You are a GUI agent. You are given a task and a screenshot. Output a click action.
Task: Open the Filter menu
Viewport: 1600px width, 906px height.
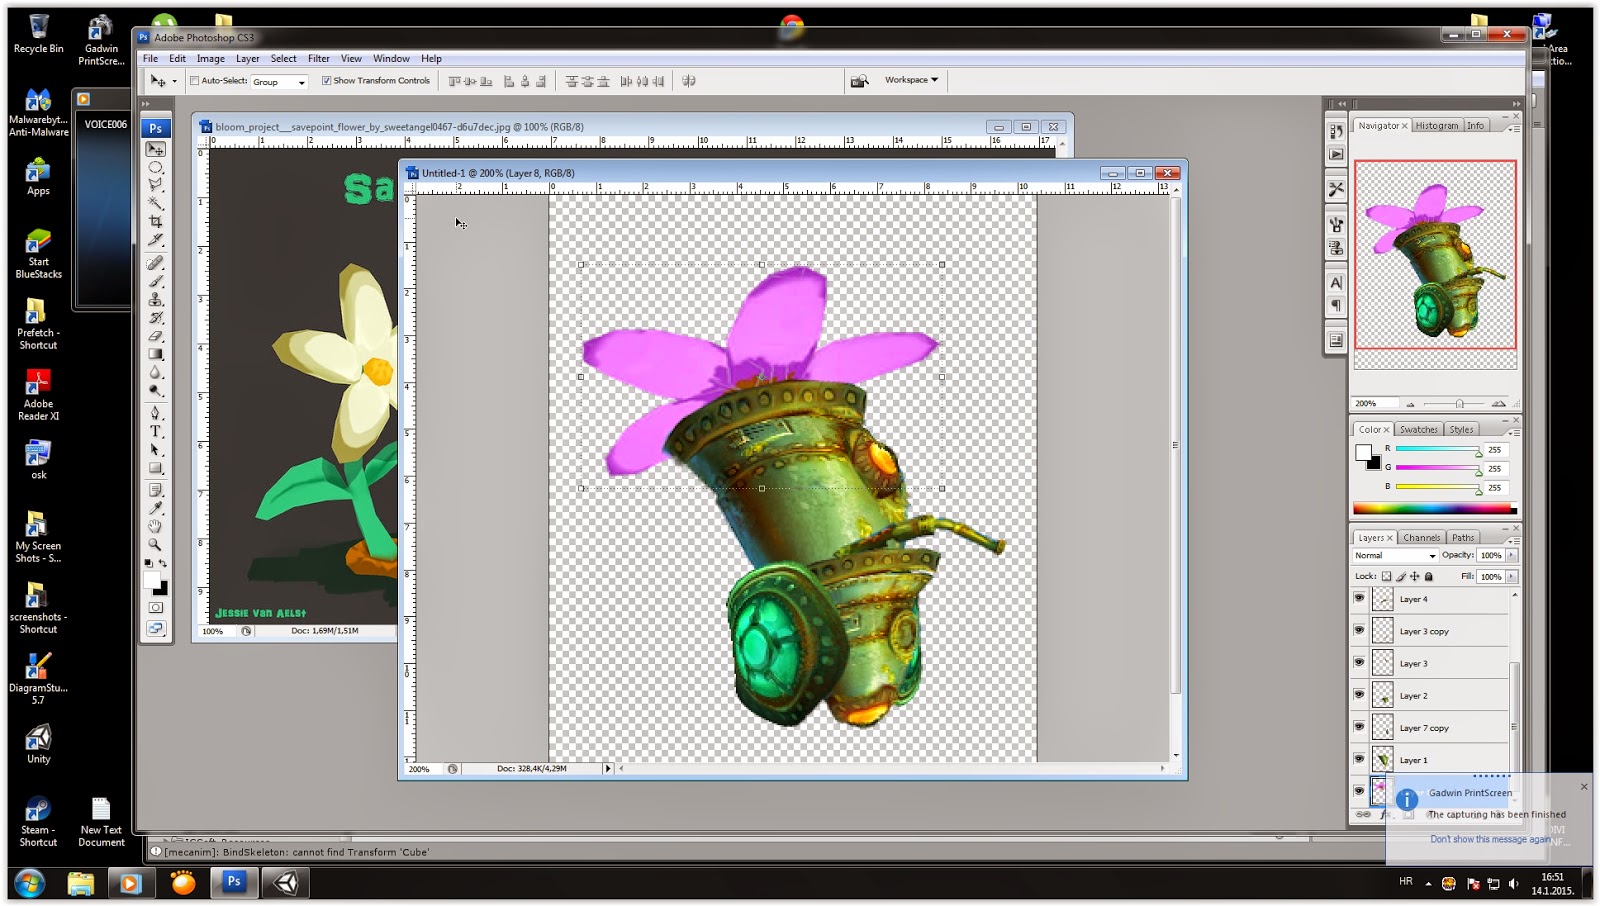(318, 59)
